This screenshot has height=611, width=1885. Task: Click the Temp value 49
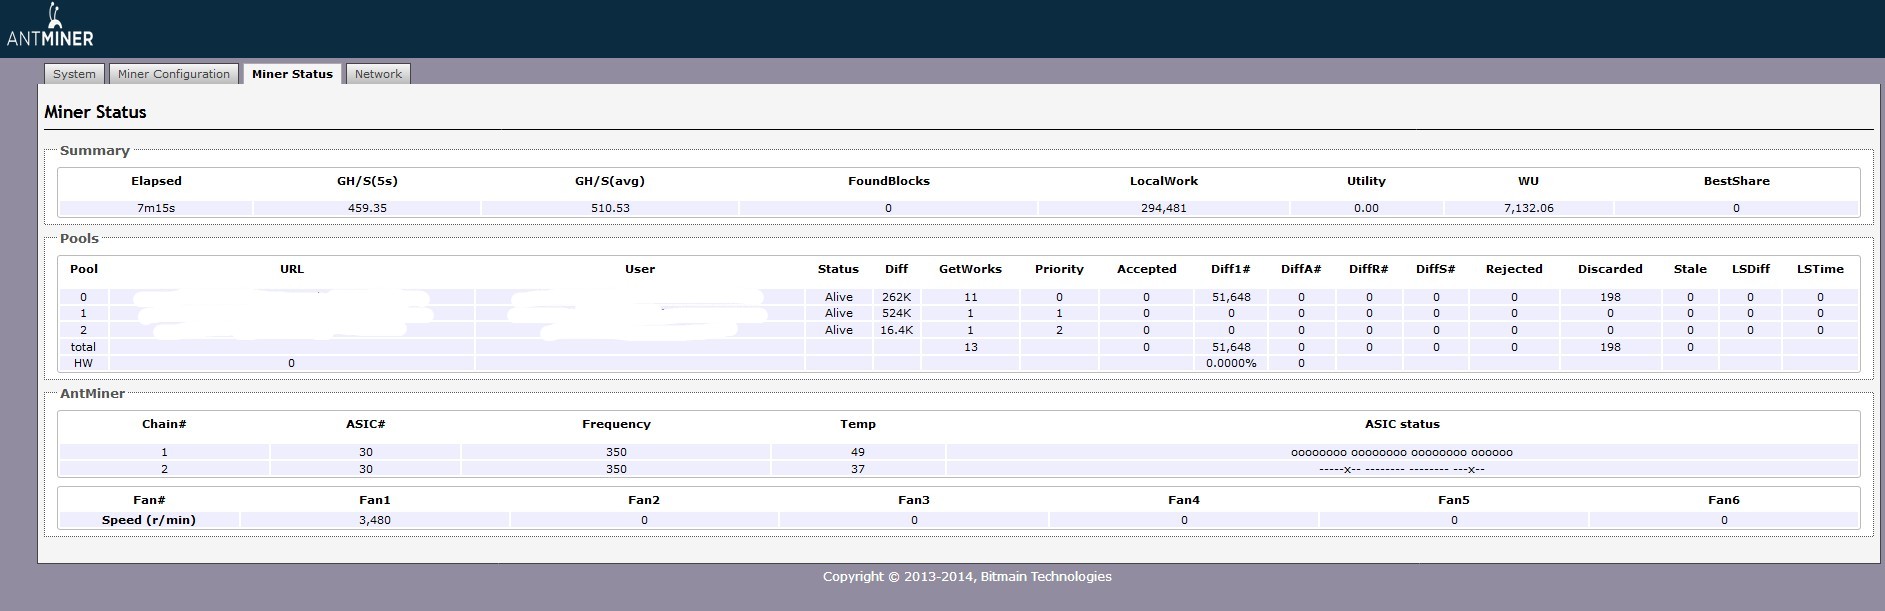pos(858,452)
